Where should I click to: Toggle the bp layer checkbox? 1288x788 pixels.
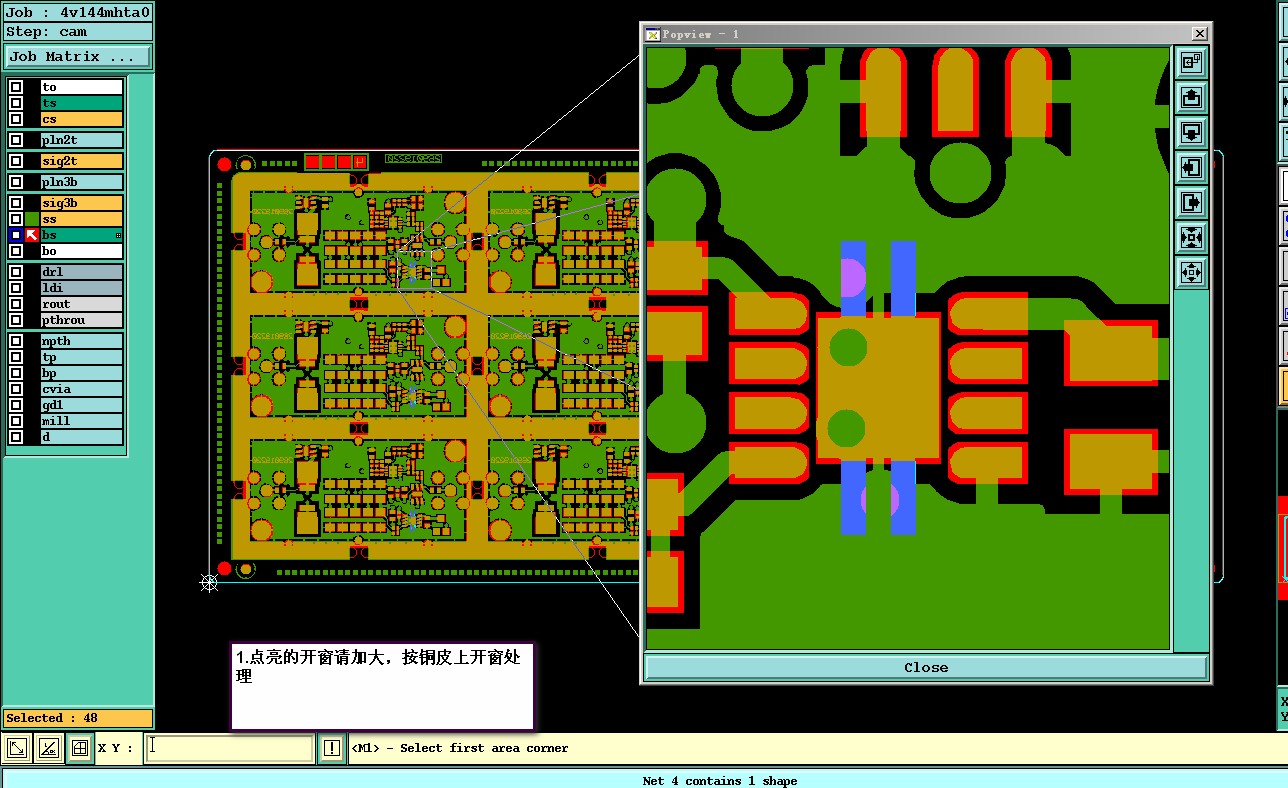[16, 373]
